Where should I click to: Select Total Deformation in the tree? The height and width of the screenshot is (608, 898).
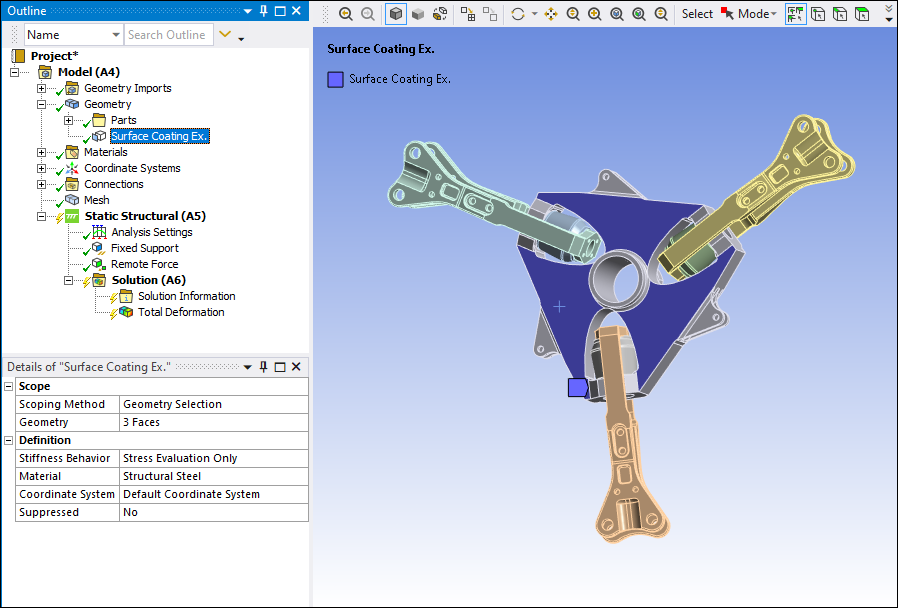[x=180, y=312]
